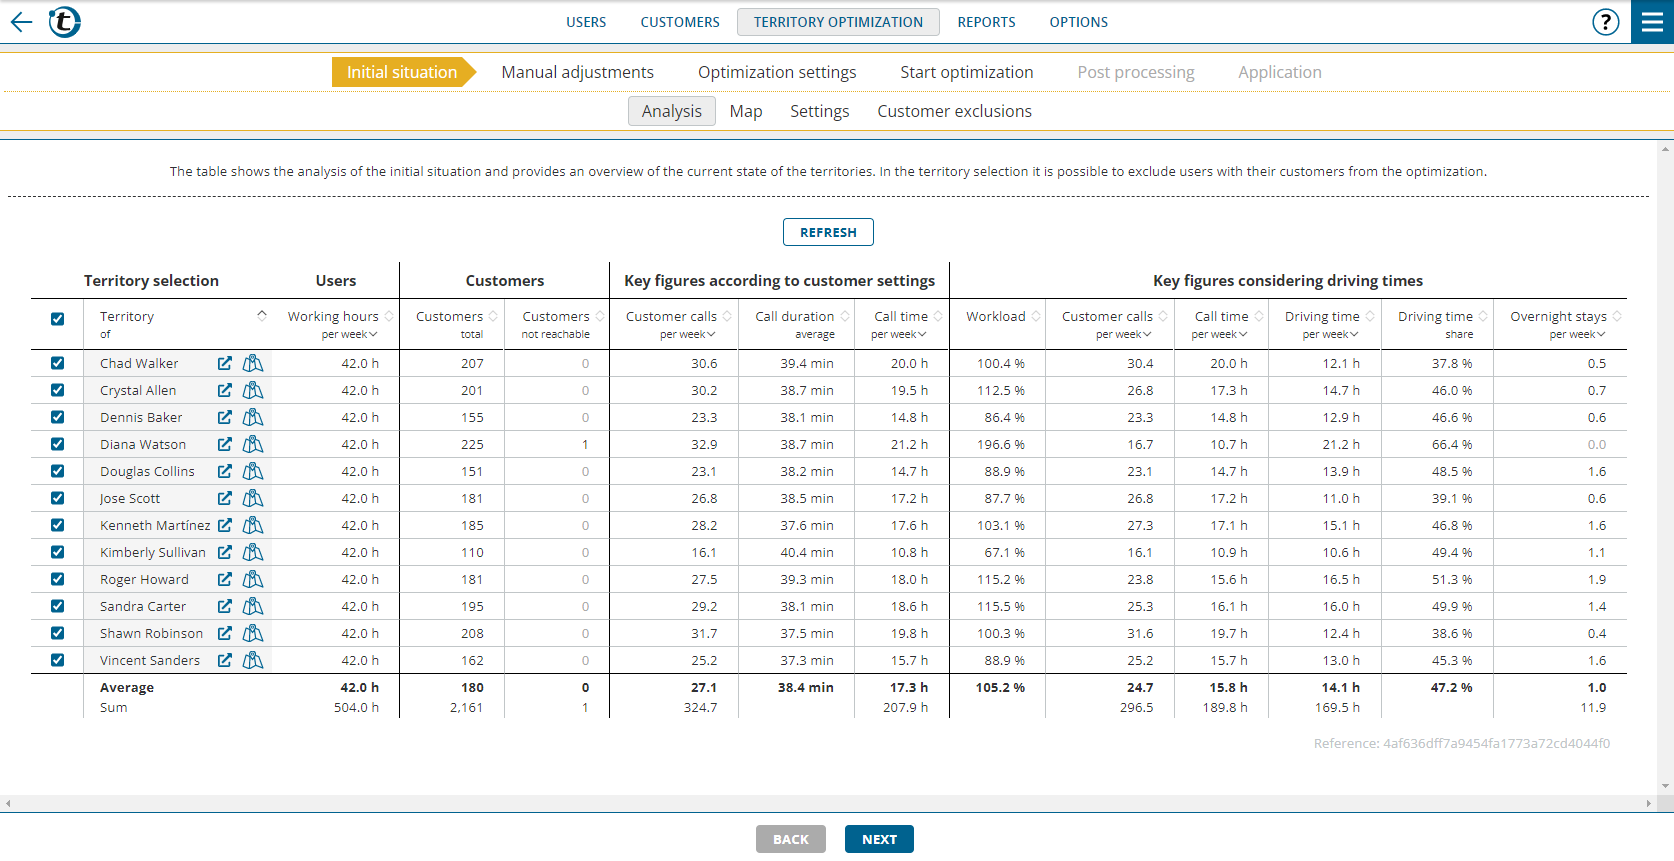This screenshot has height=861, width=1674.
Task: Show Diana Watson's territory map icon
Action: [253, 444]
